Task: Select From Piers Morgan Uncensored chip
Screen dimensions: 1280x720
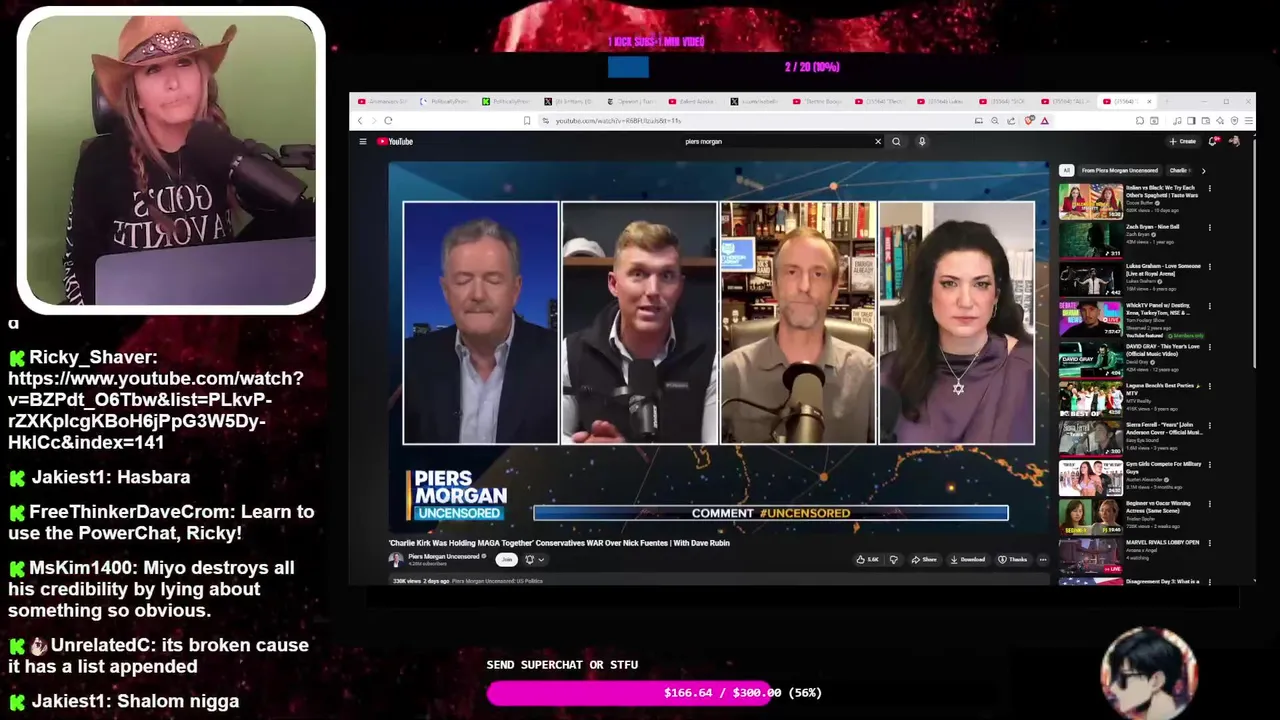Action: [x=1119, y=170]
